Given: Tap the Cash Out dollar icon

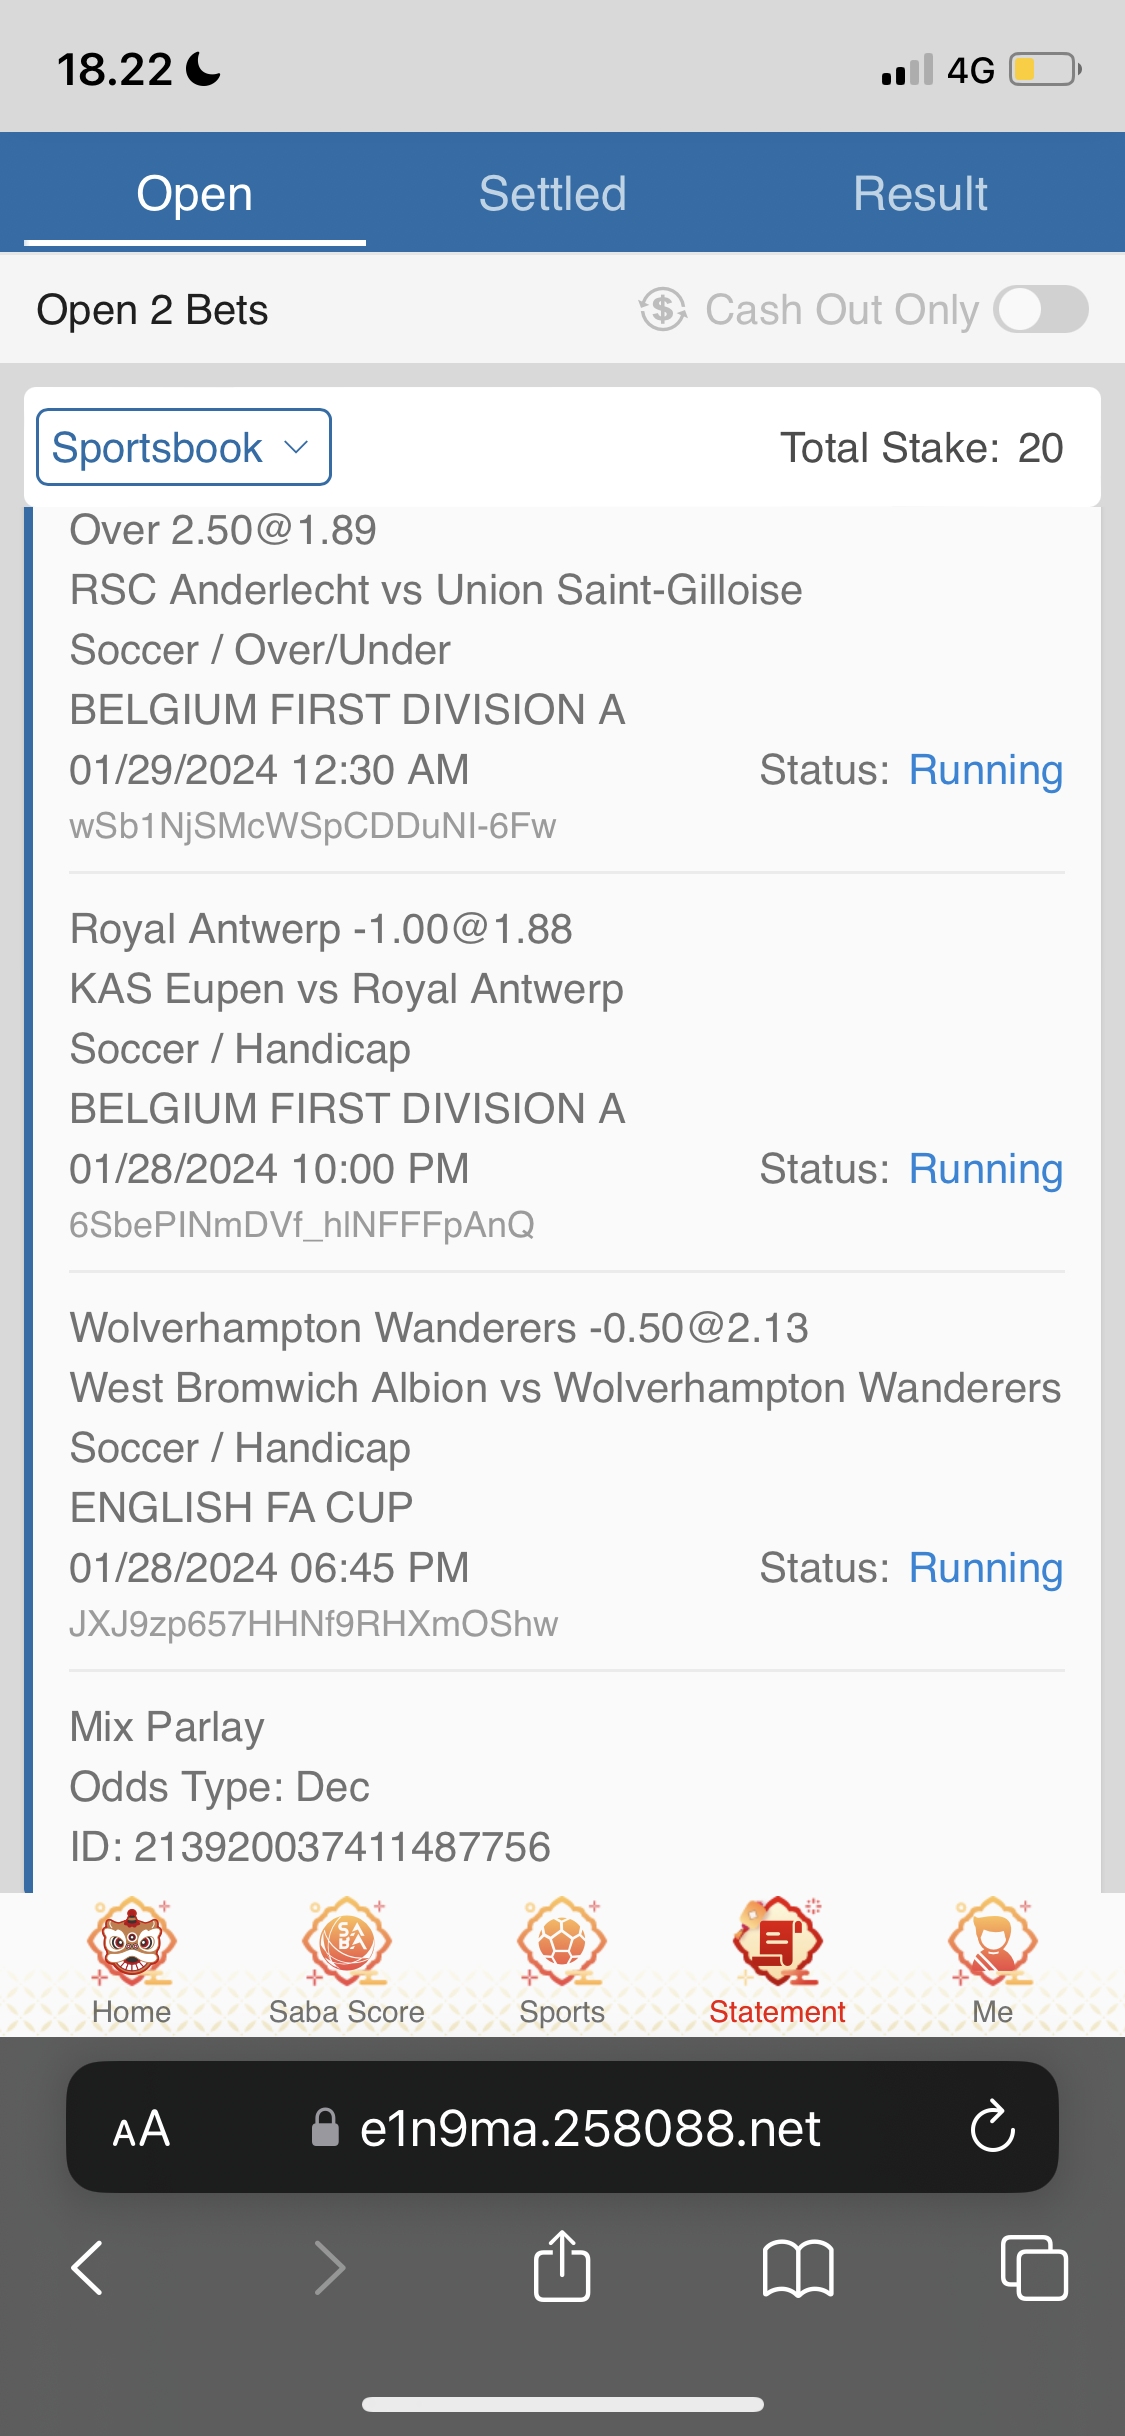Looking at the screenshot, I should click(662, 309).
